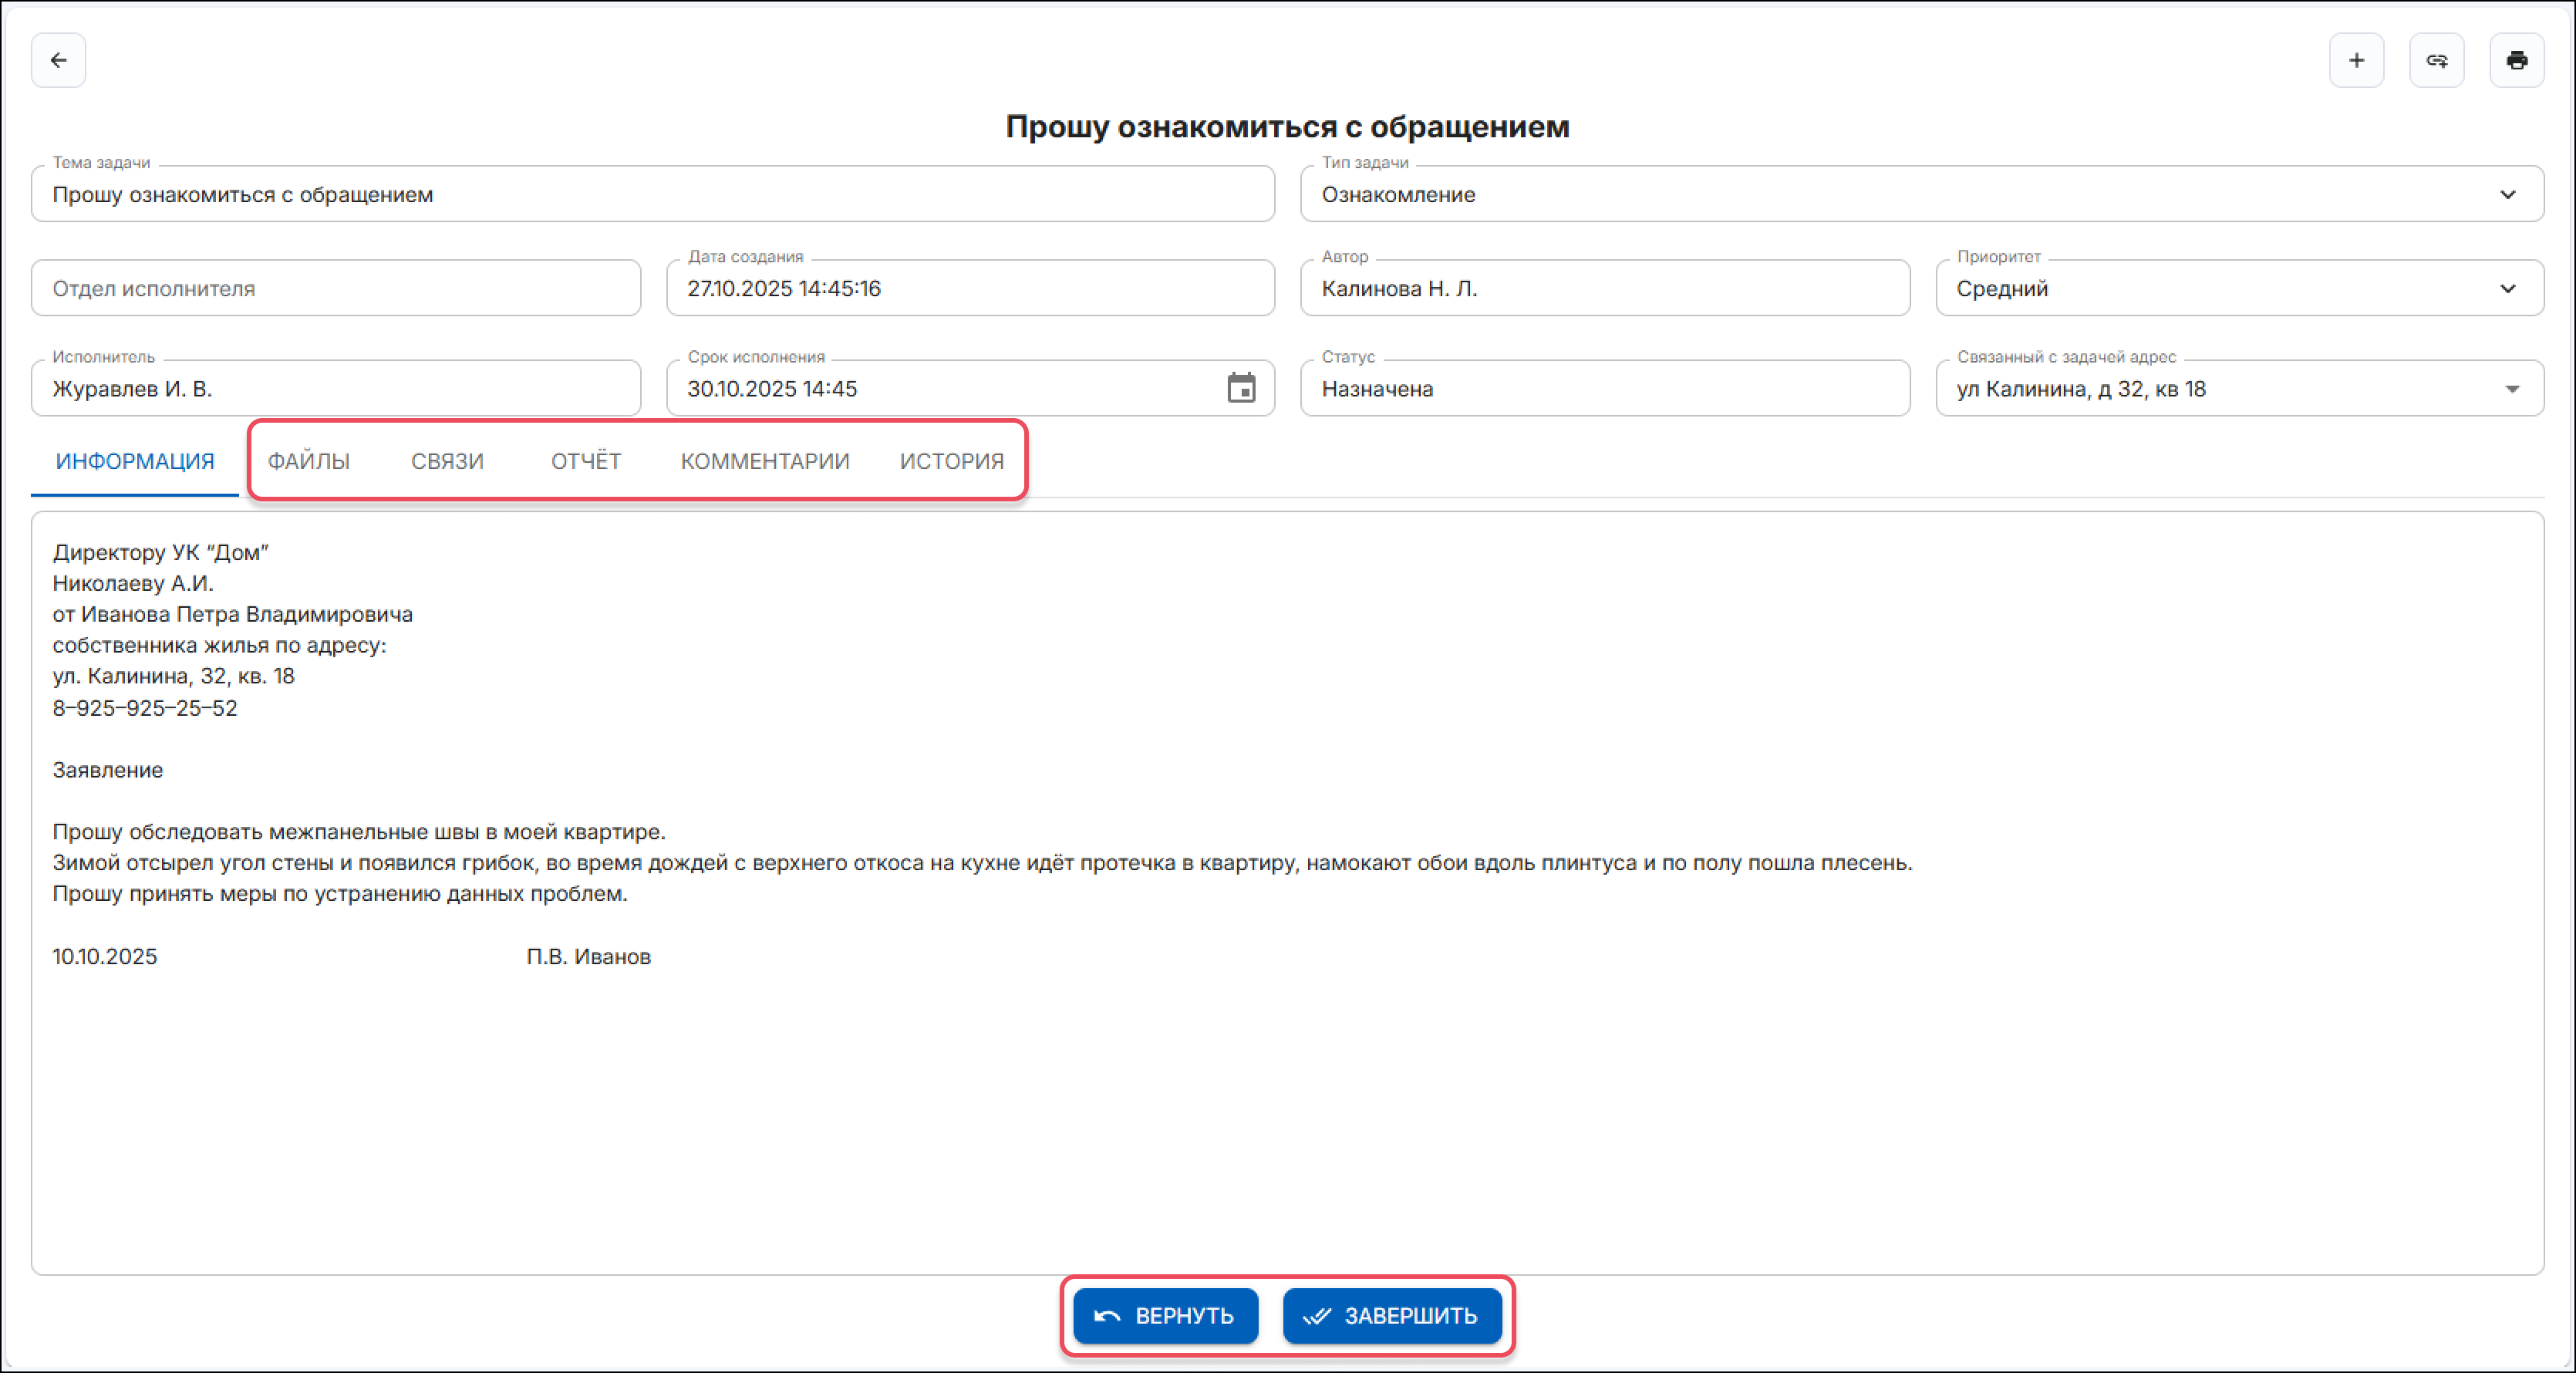Click the printer icon
Viewport: 2576px width, 1373px height.
2516,60
